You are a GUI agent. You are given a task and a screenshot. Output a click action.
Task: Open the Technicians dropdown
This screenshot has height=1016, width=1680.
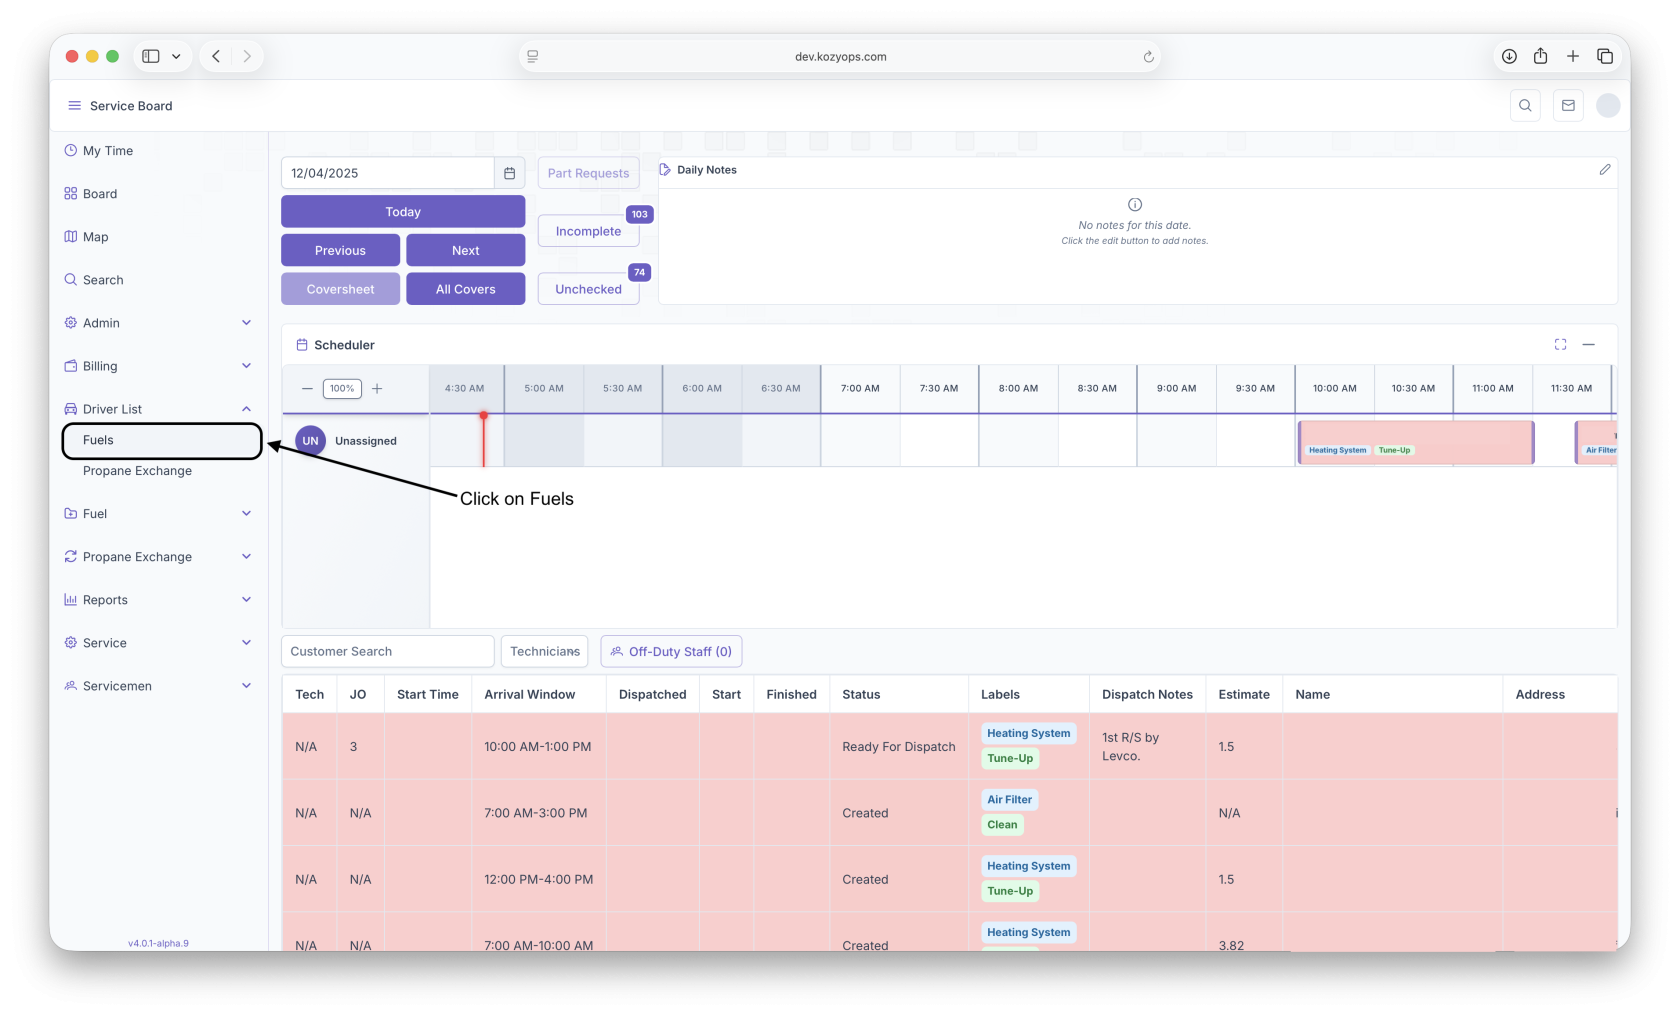click(x=544, y=652)
